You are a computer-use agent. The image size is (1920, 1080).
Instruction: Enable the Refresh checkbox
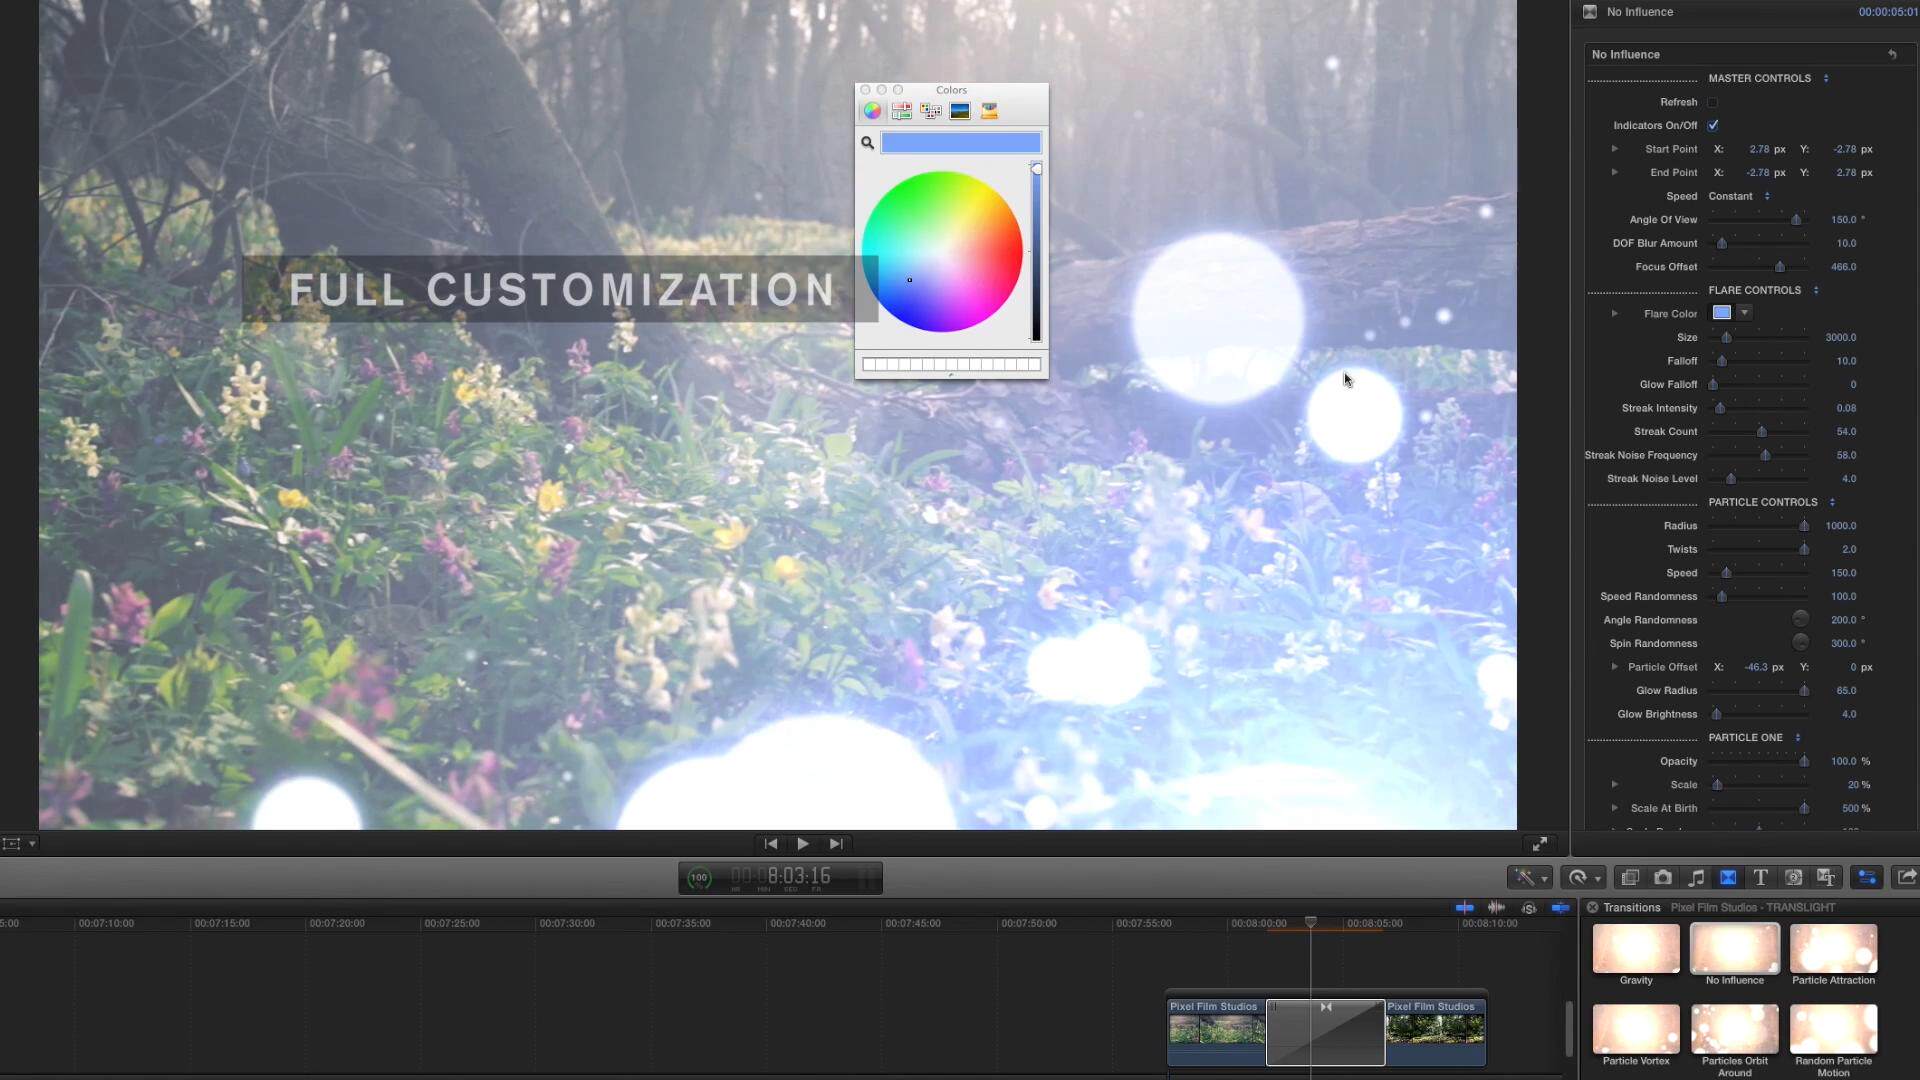(1713, 102)
